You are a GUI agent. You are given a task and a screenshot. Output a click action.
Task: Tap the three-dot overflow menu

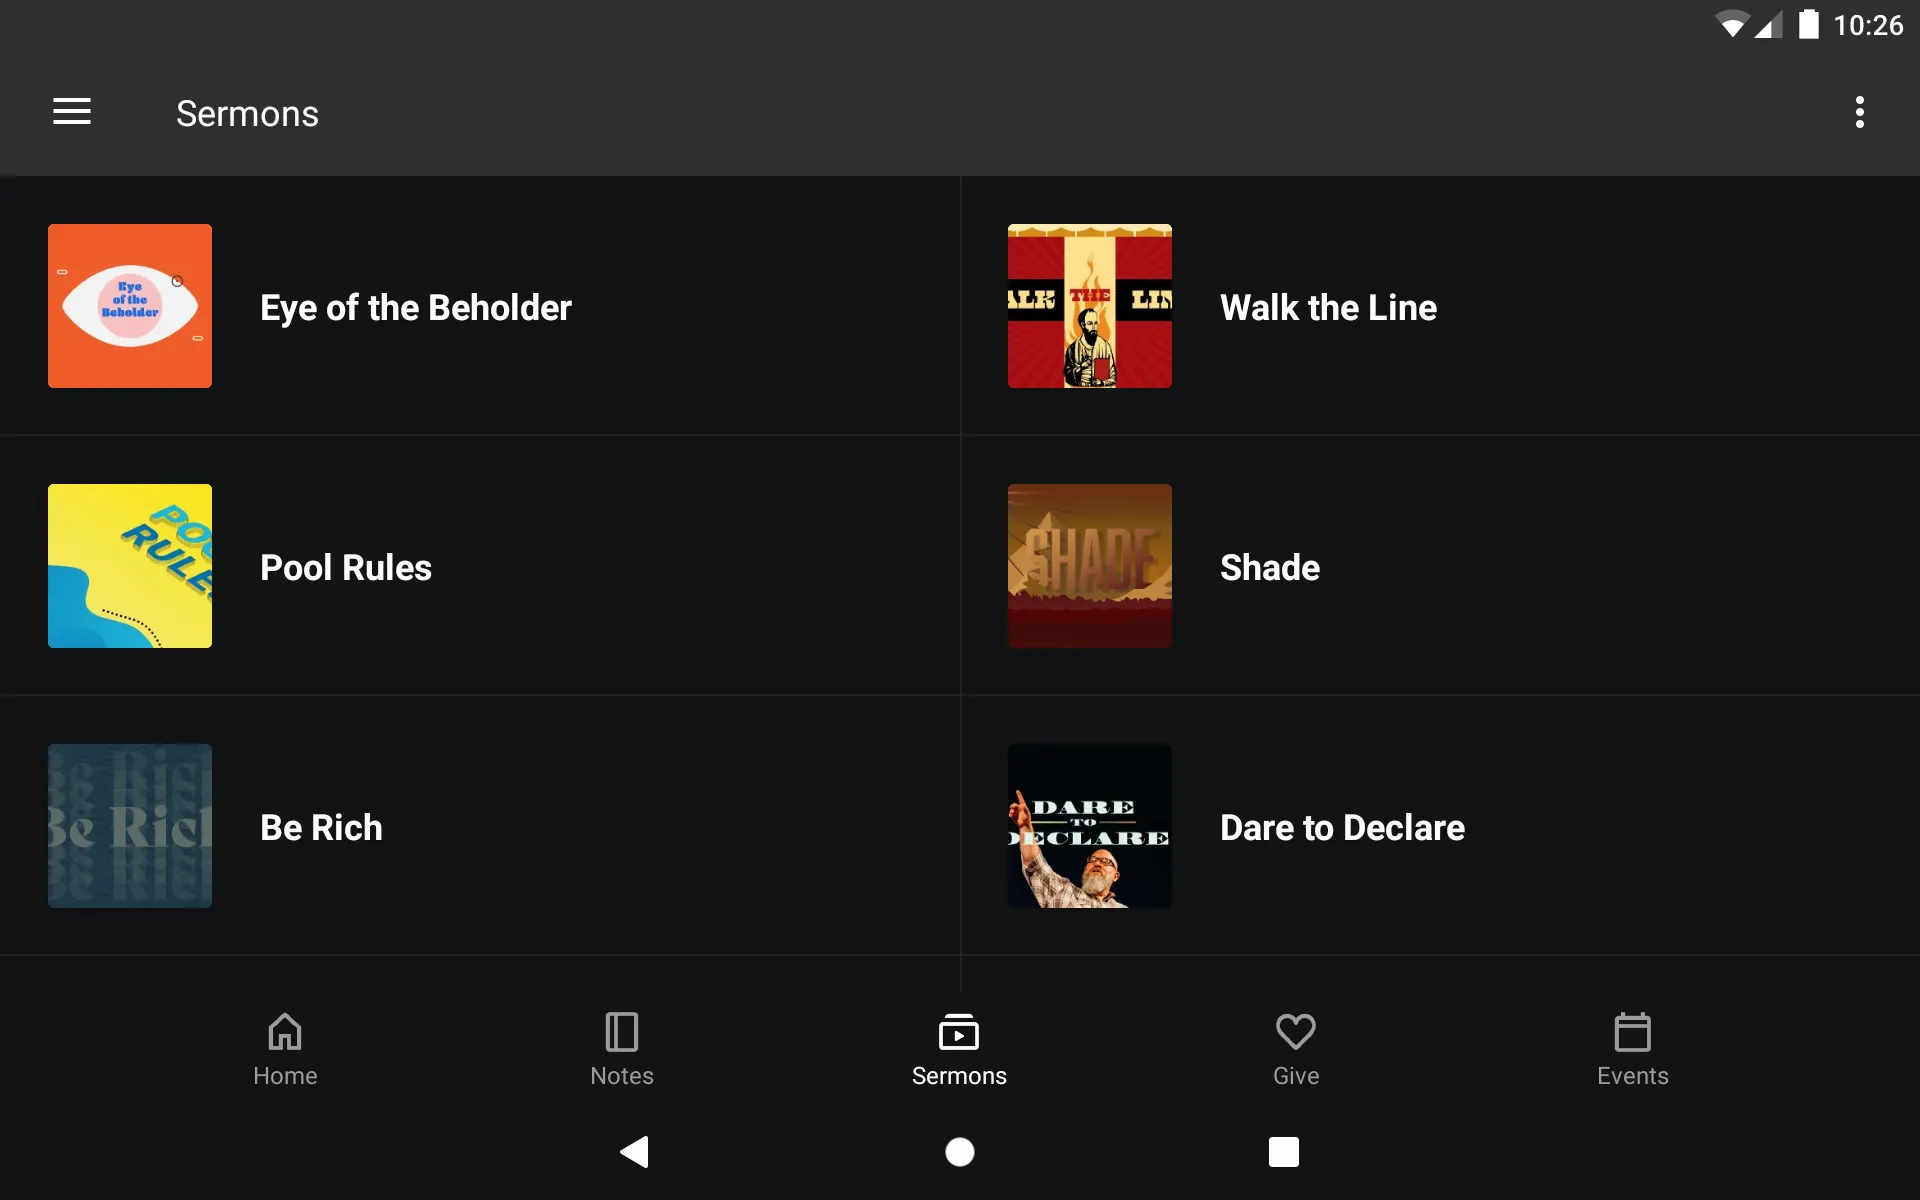tap(1862, 113)
